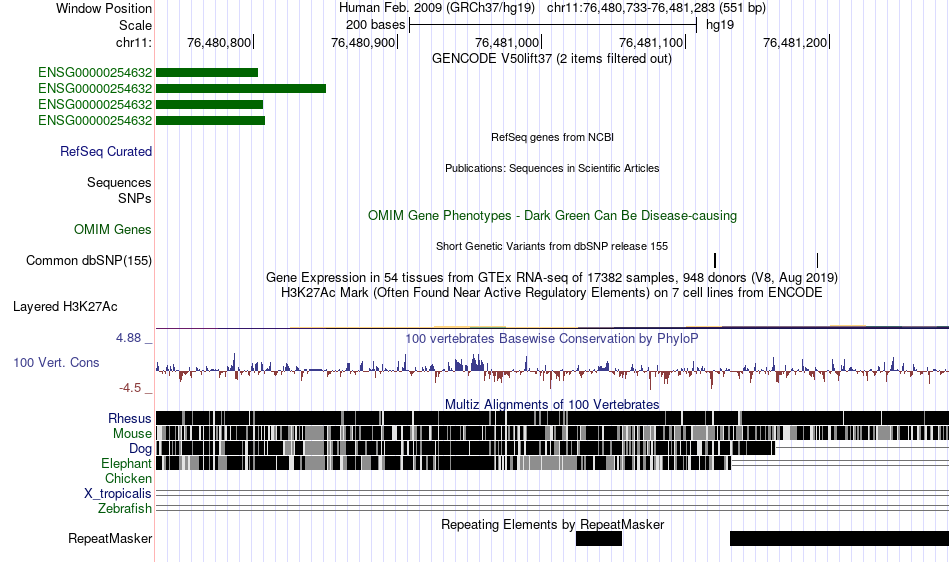Click the 76,481,000 ruler coordinate
This screenshot has height=562, width=950.
coord(507,42)
